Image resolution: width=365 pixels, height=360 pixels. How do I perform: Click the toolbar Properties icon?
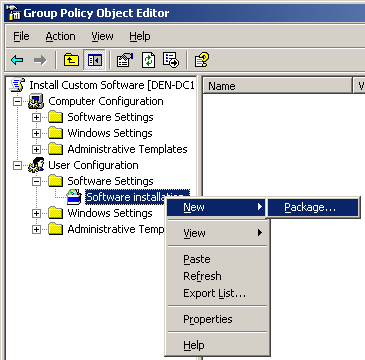tap(125, 60)
